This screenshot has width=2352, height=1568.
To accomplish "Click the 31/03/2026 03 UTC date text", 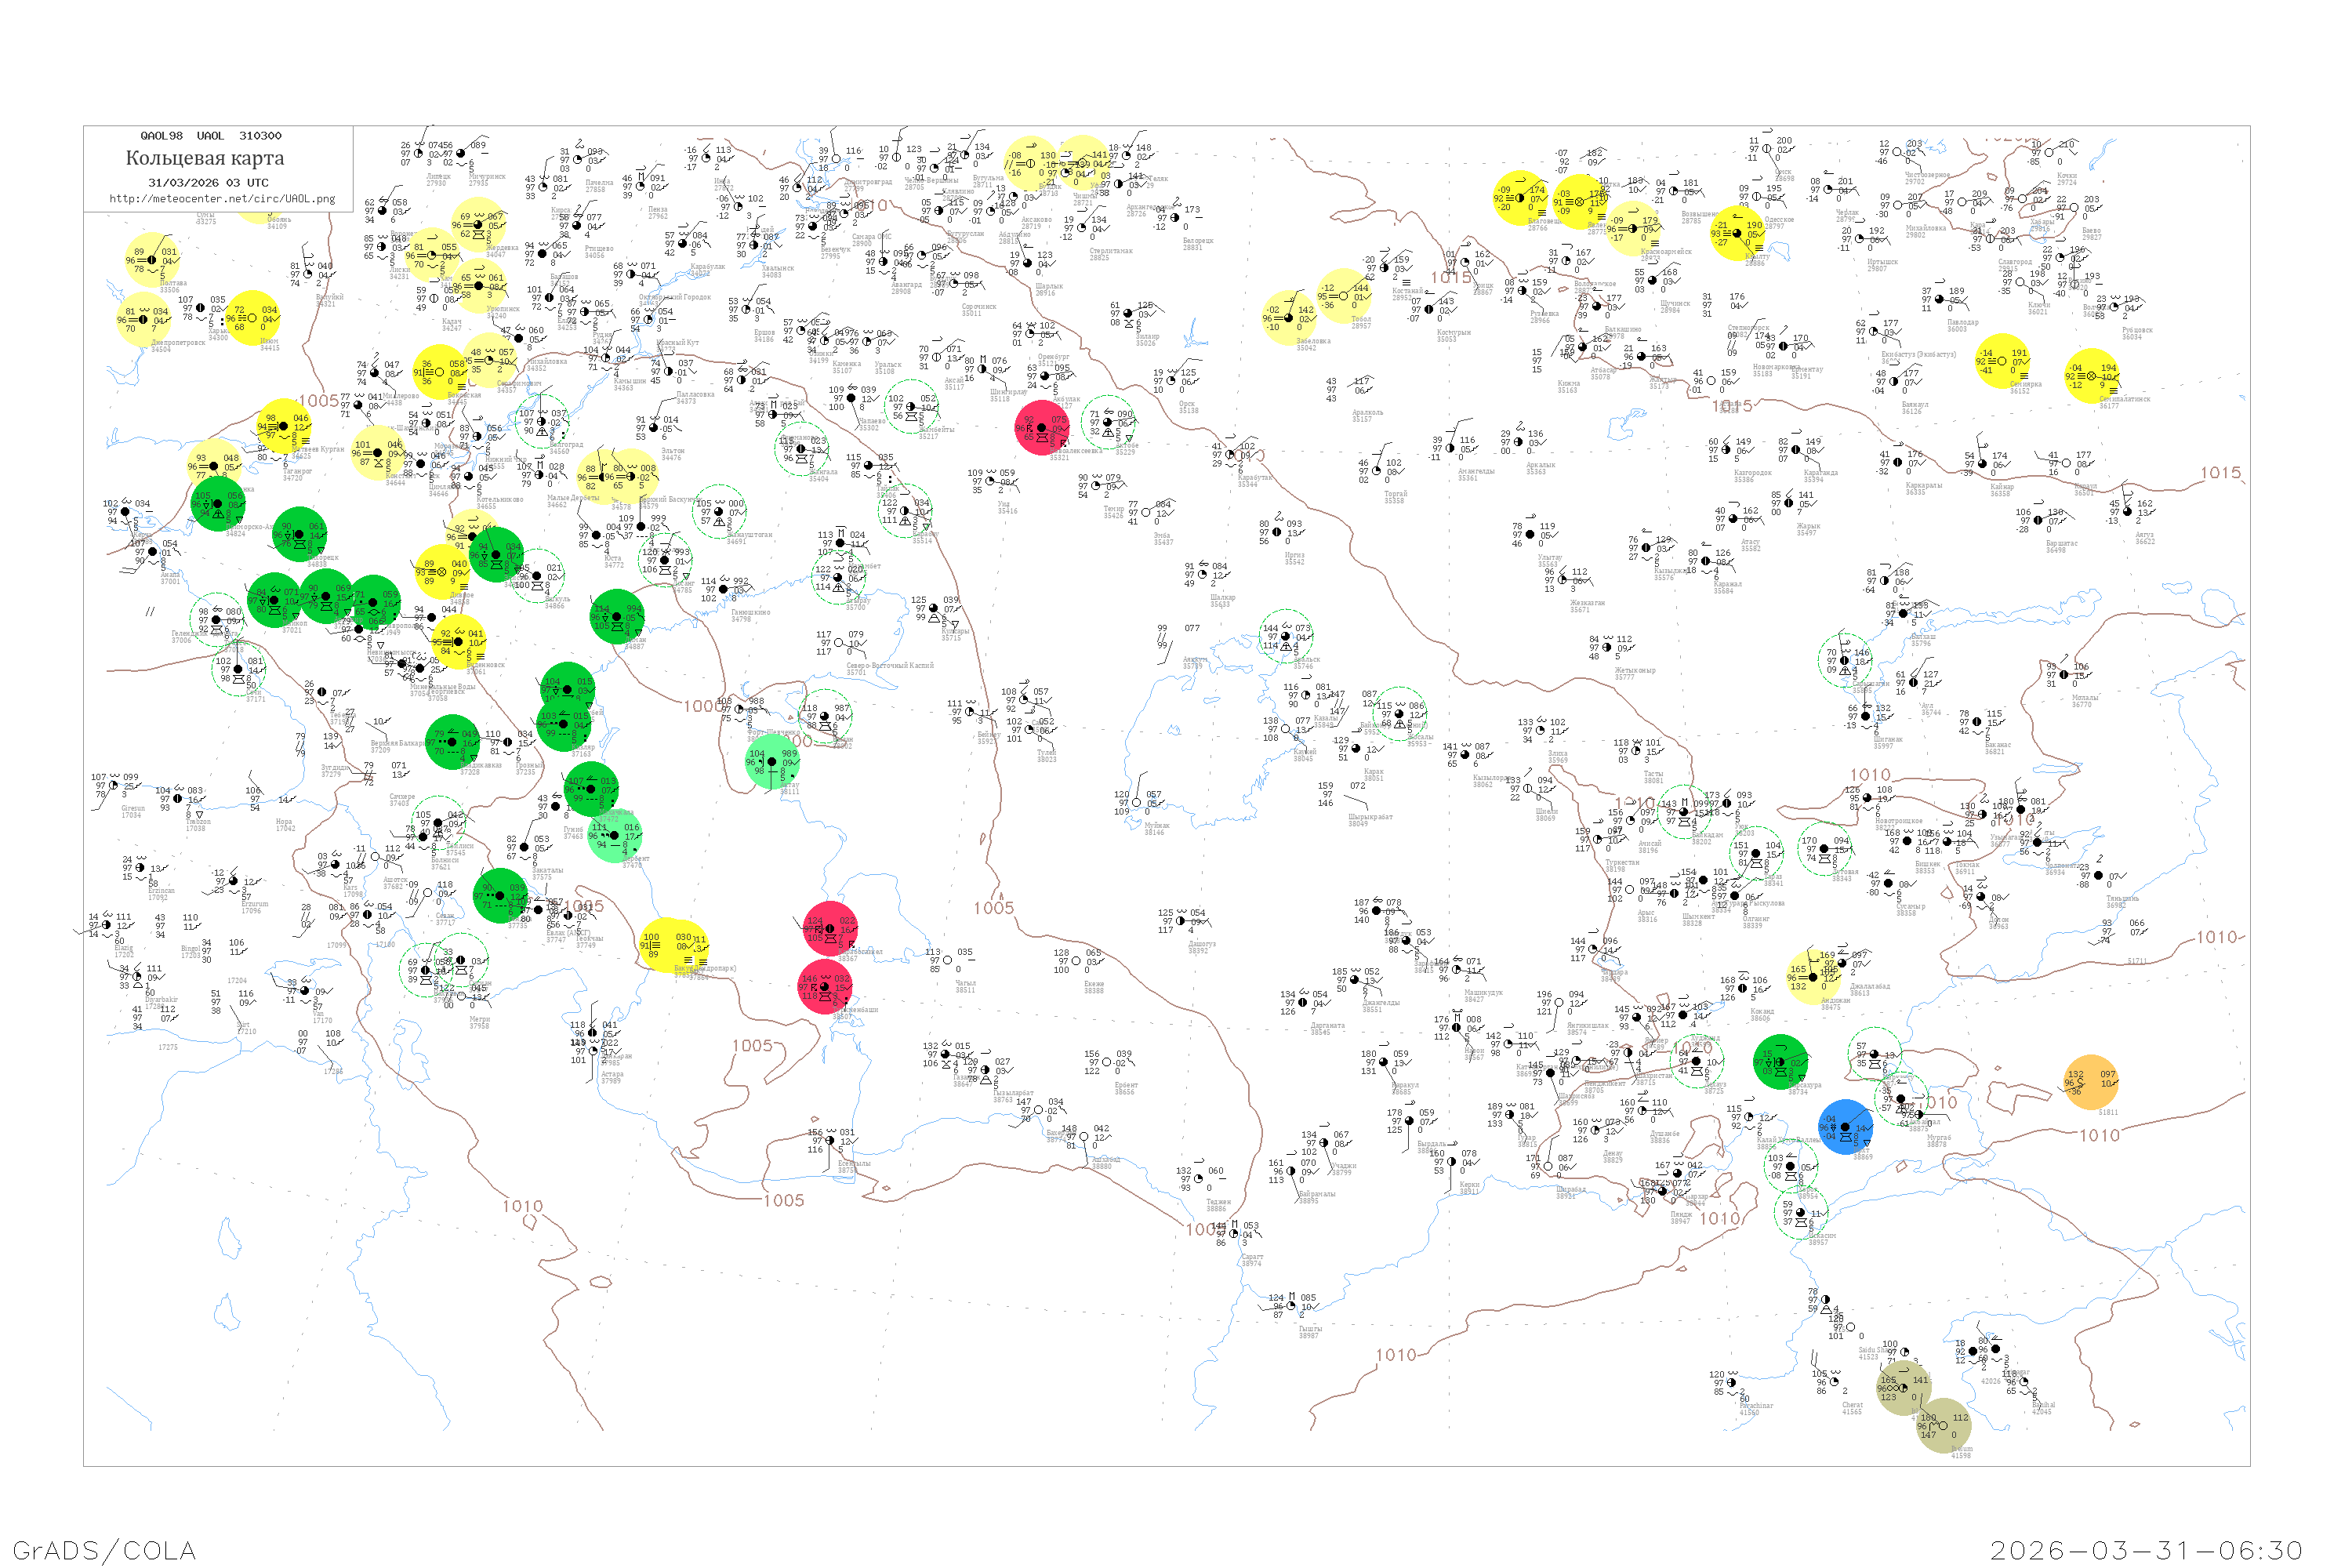I will click(208, 183).
